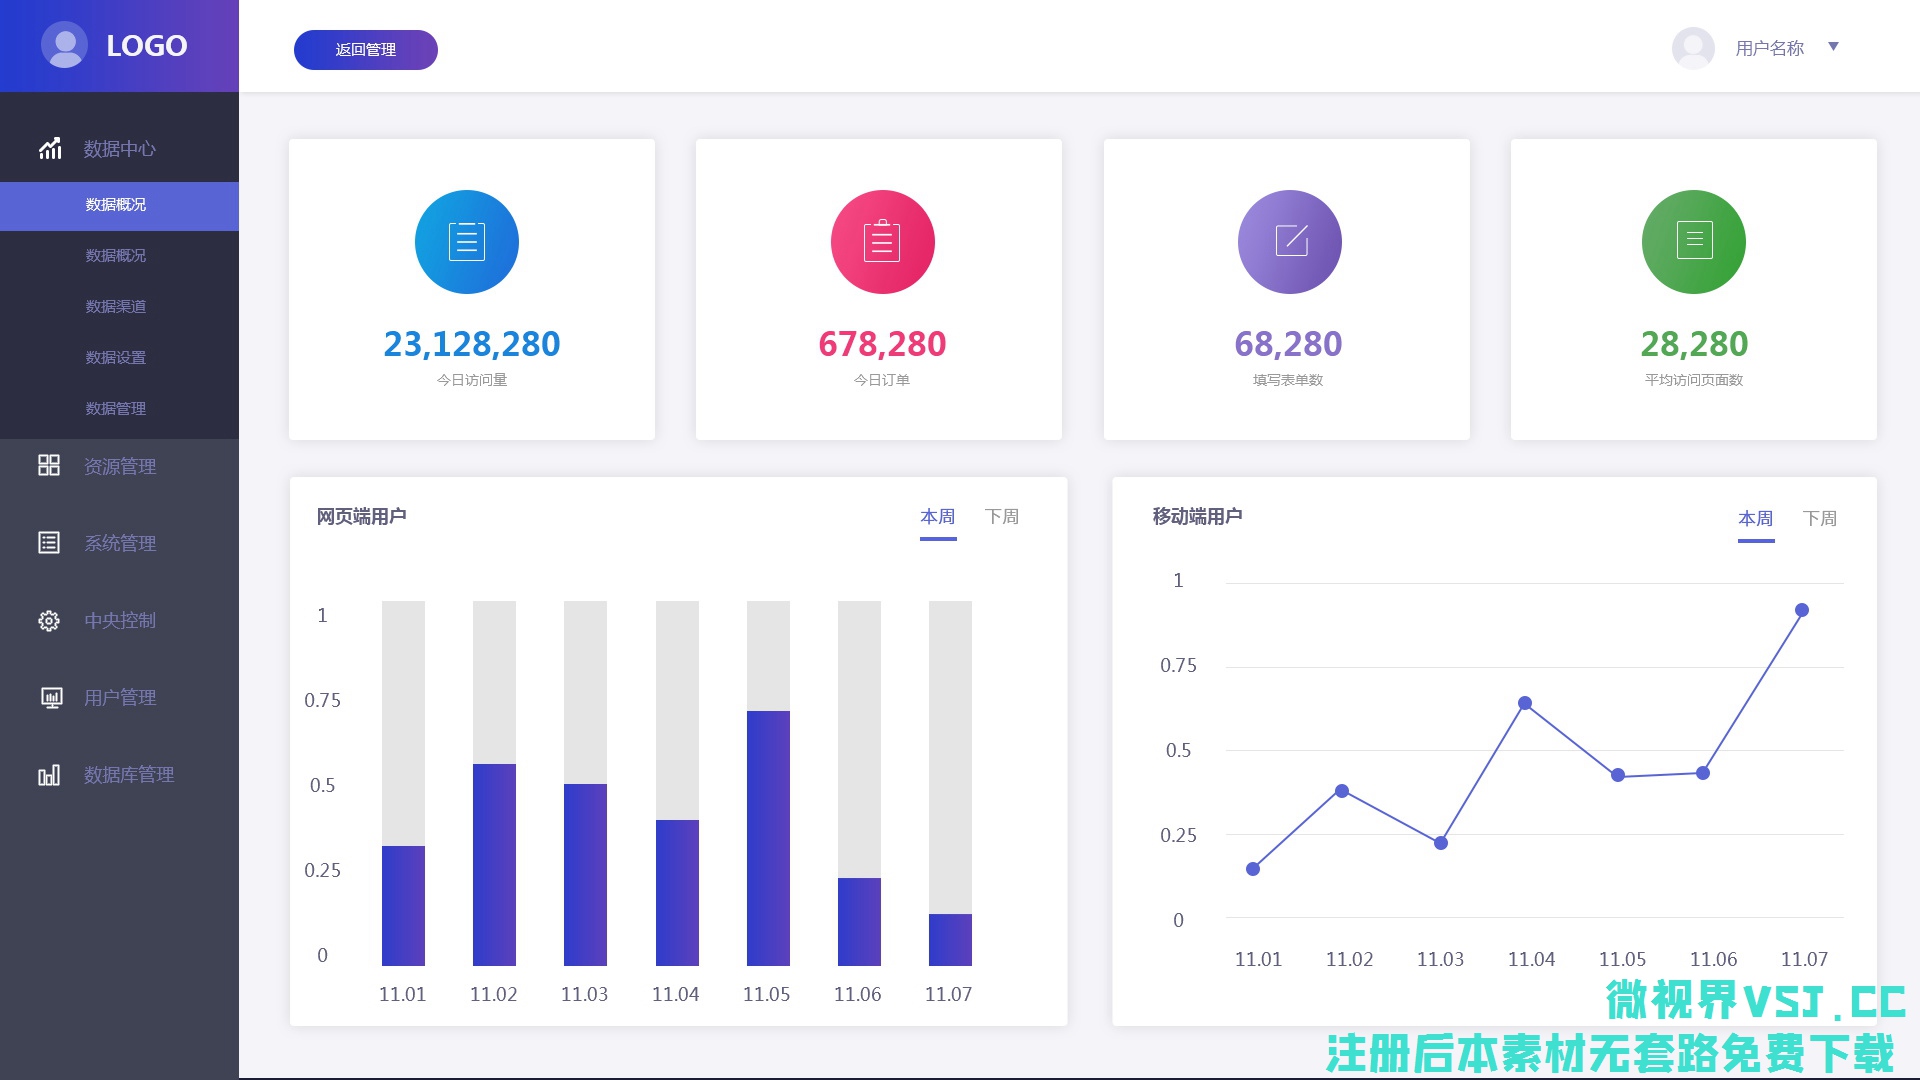Screen dimensions: 1920x1080
Task: Click the 数据库管理 bar chart icon
Action: 49,775
